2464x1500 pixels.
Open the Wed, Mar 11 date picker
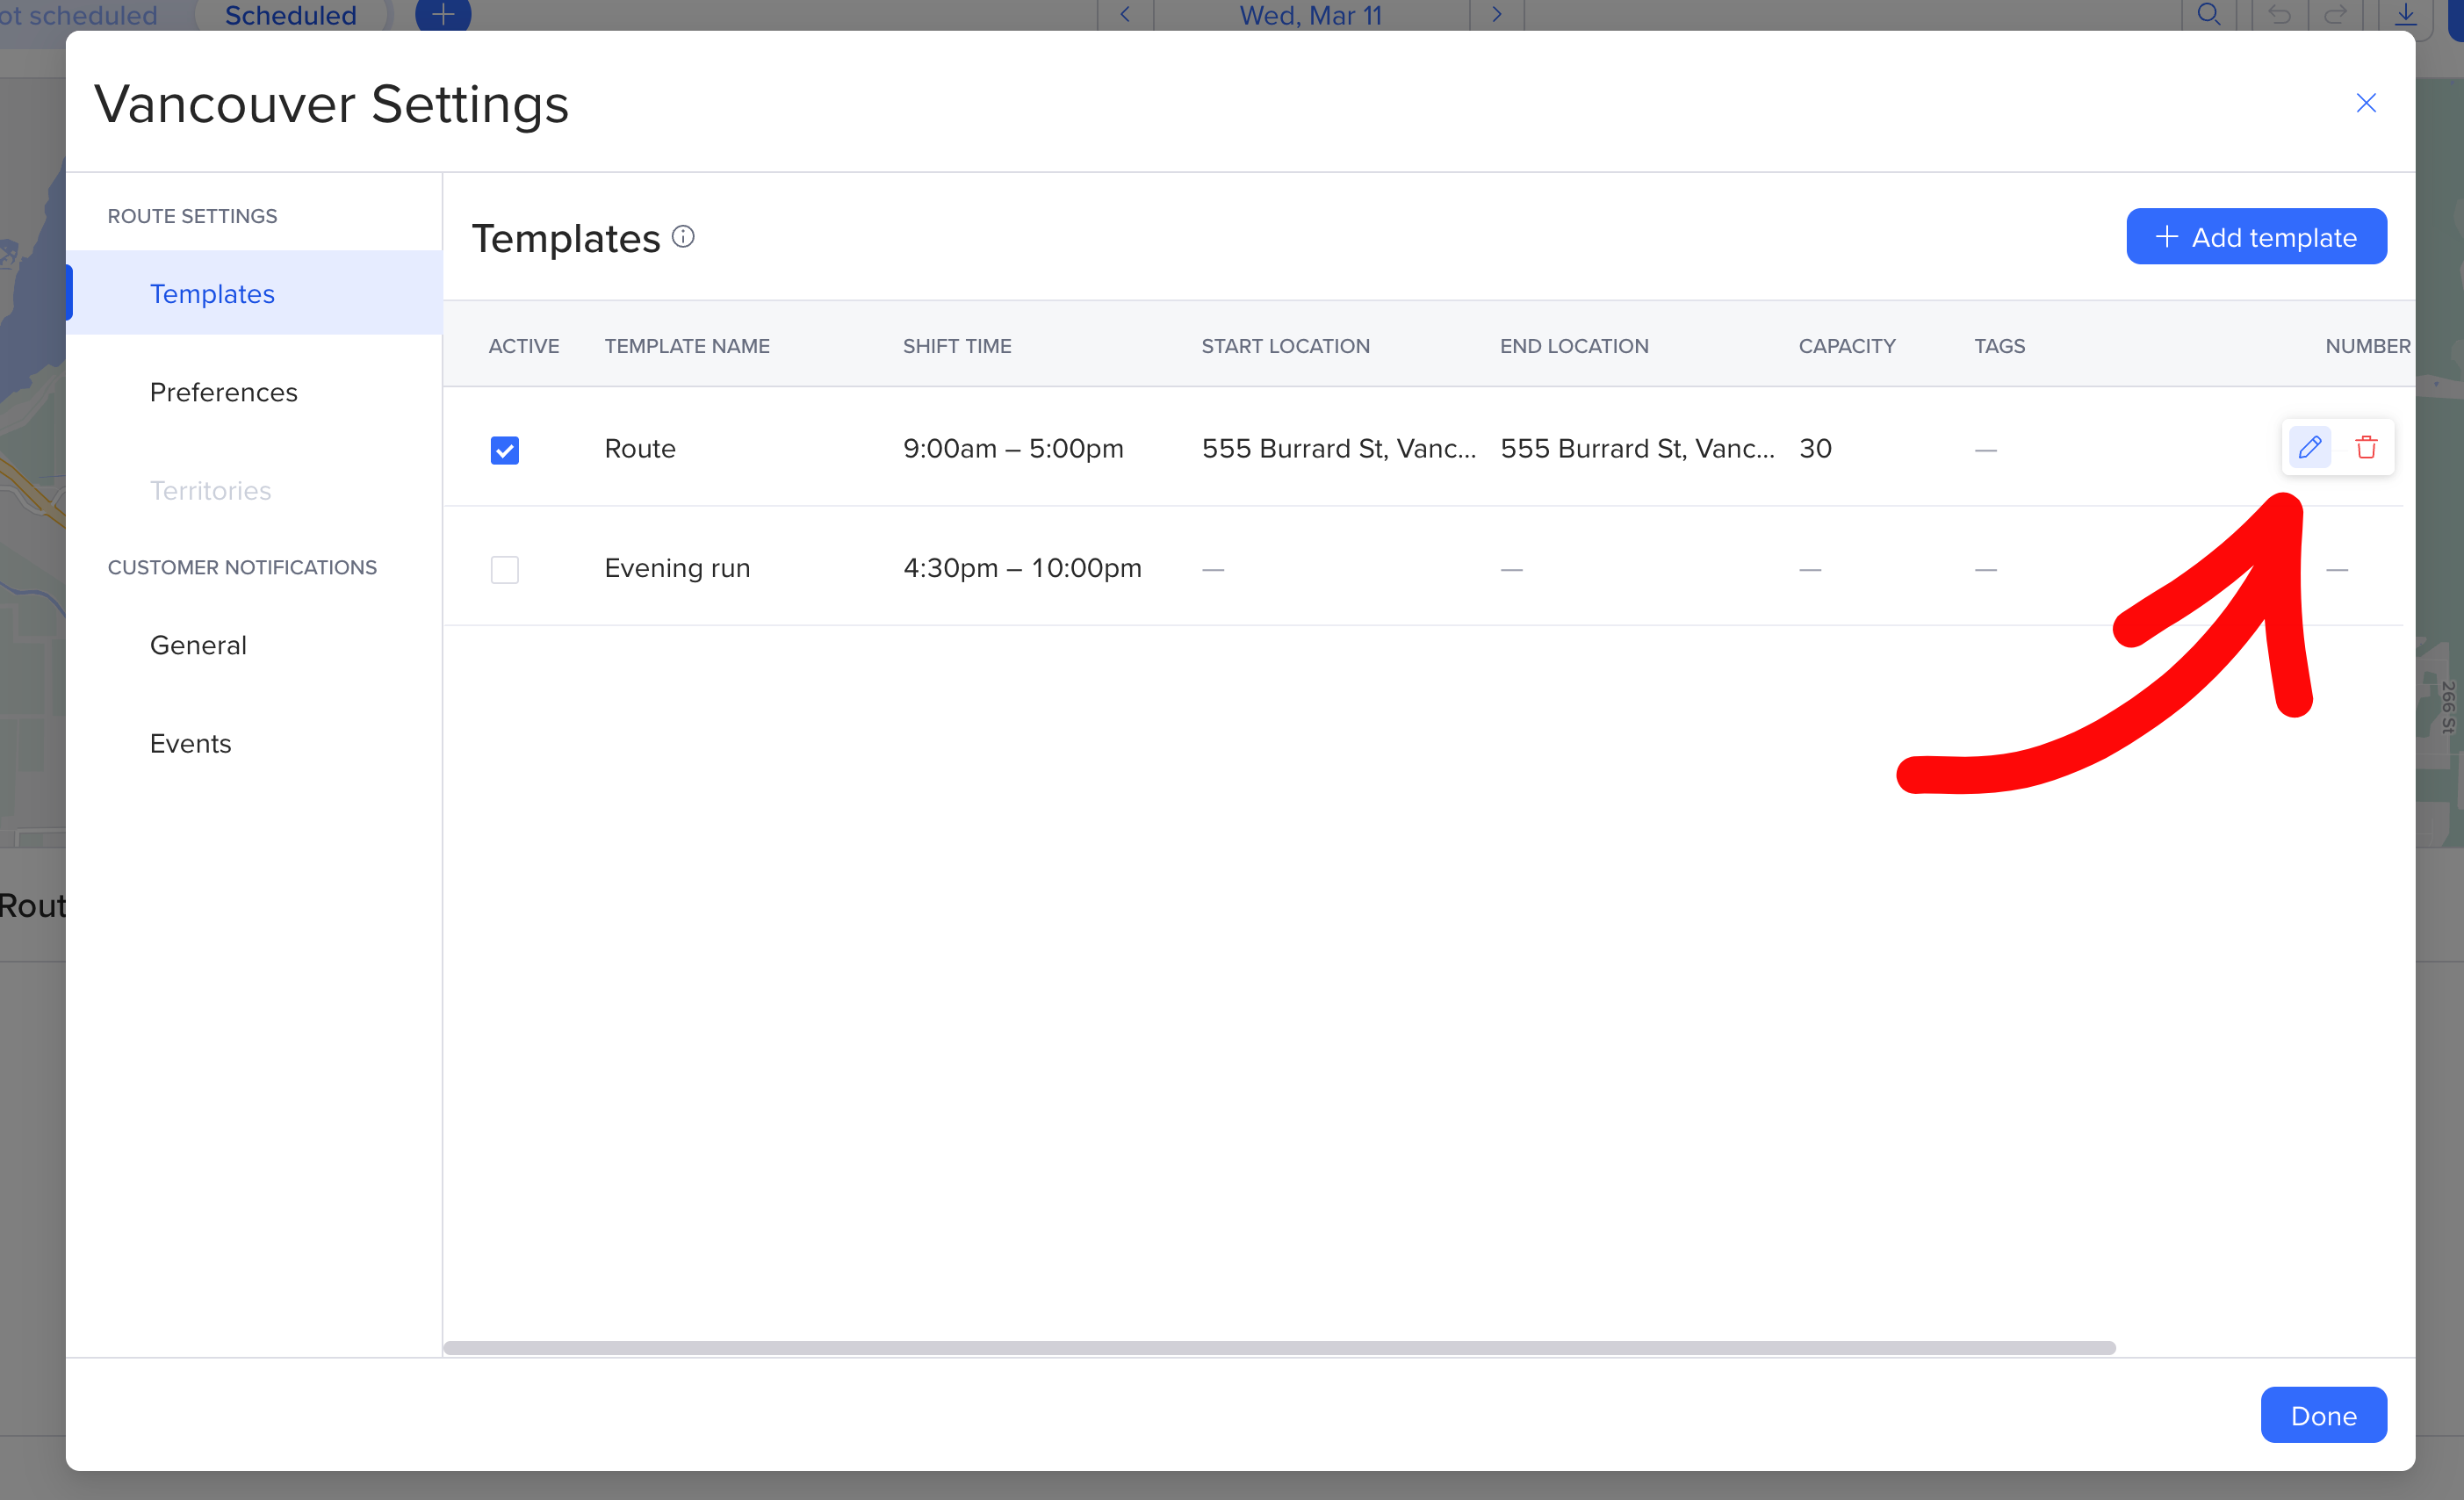(x=1310, y=15)
